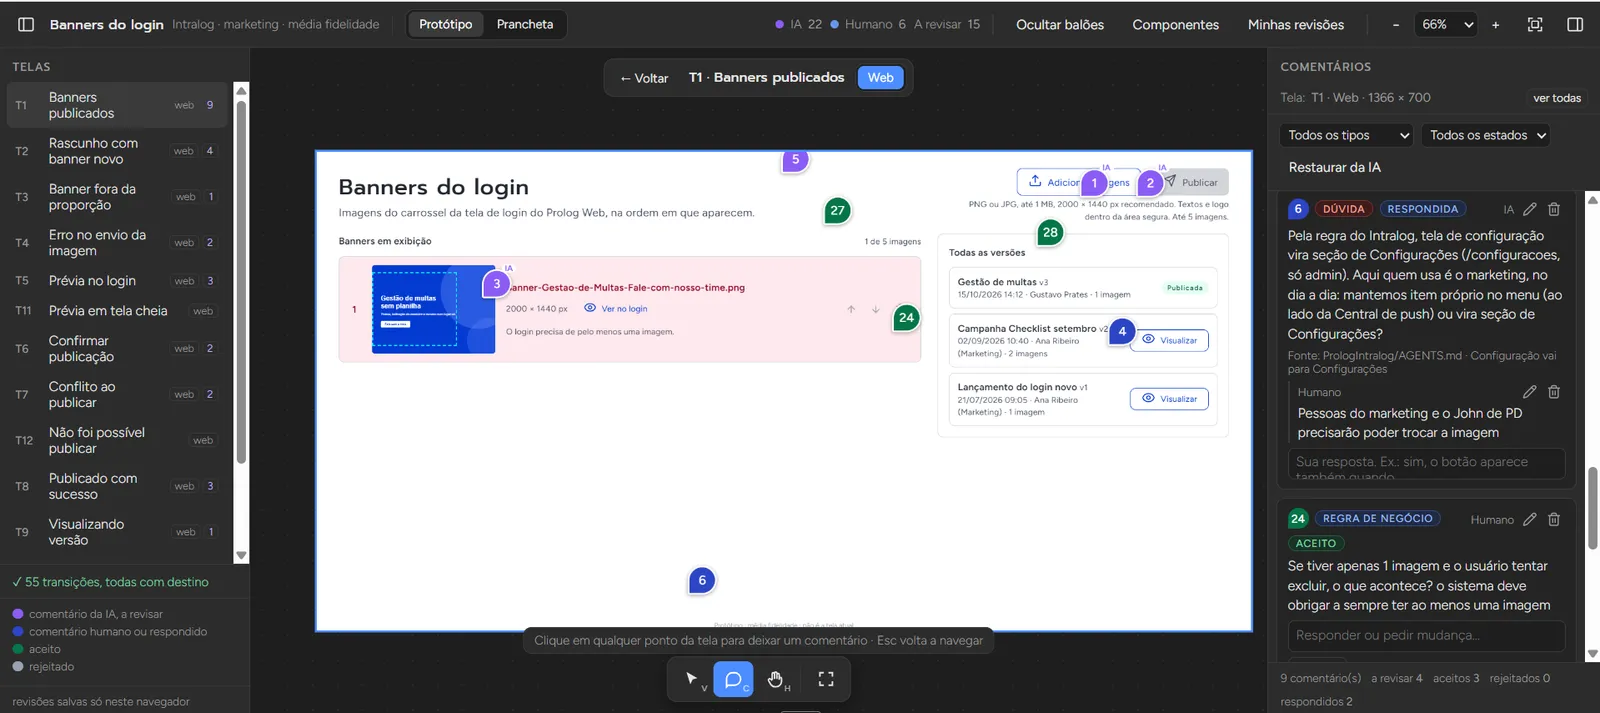Select screen T4 Erro no envio da imagem
1600x713 pixels.
[x=117, y=243]
